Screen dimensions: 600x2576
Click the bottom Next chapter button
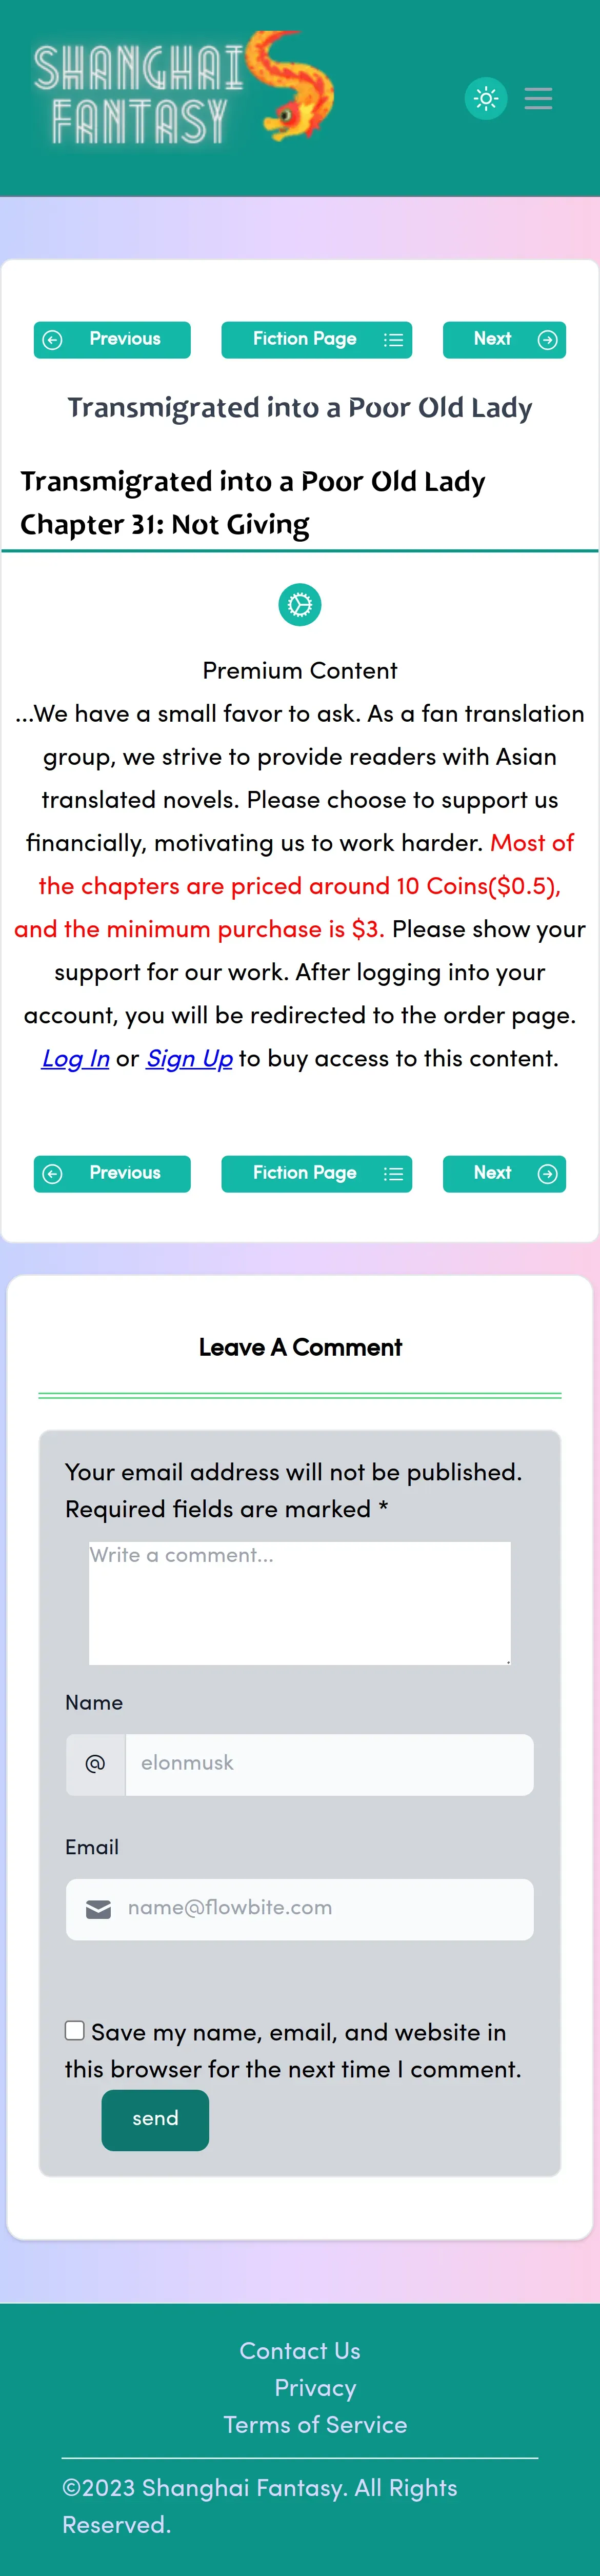pyautogui.click(x=504, y=1174)
